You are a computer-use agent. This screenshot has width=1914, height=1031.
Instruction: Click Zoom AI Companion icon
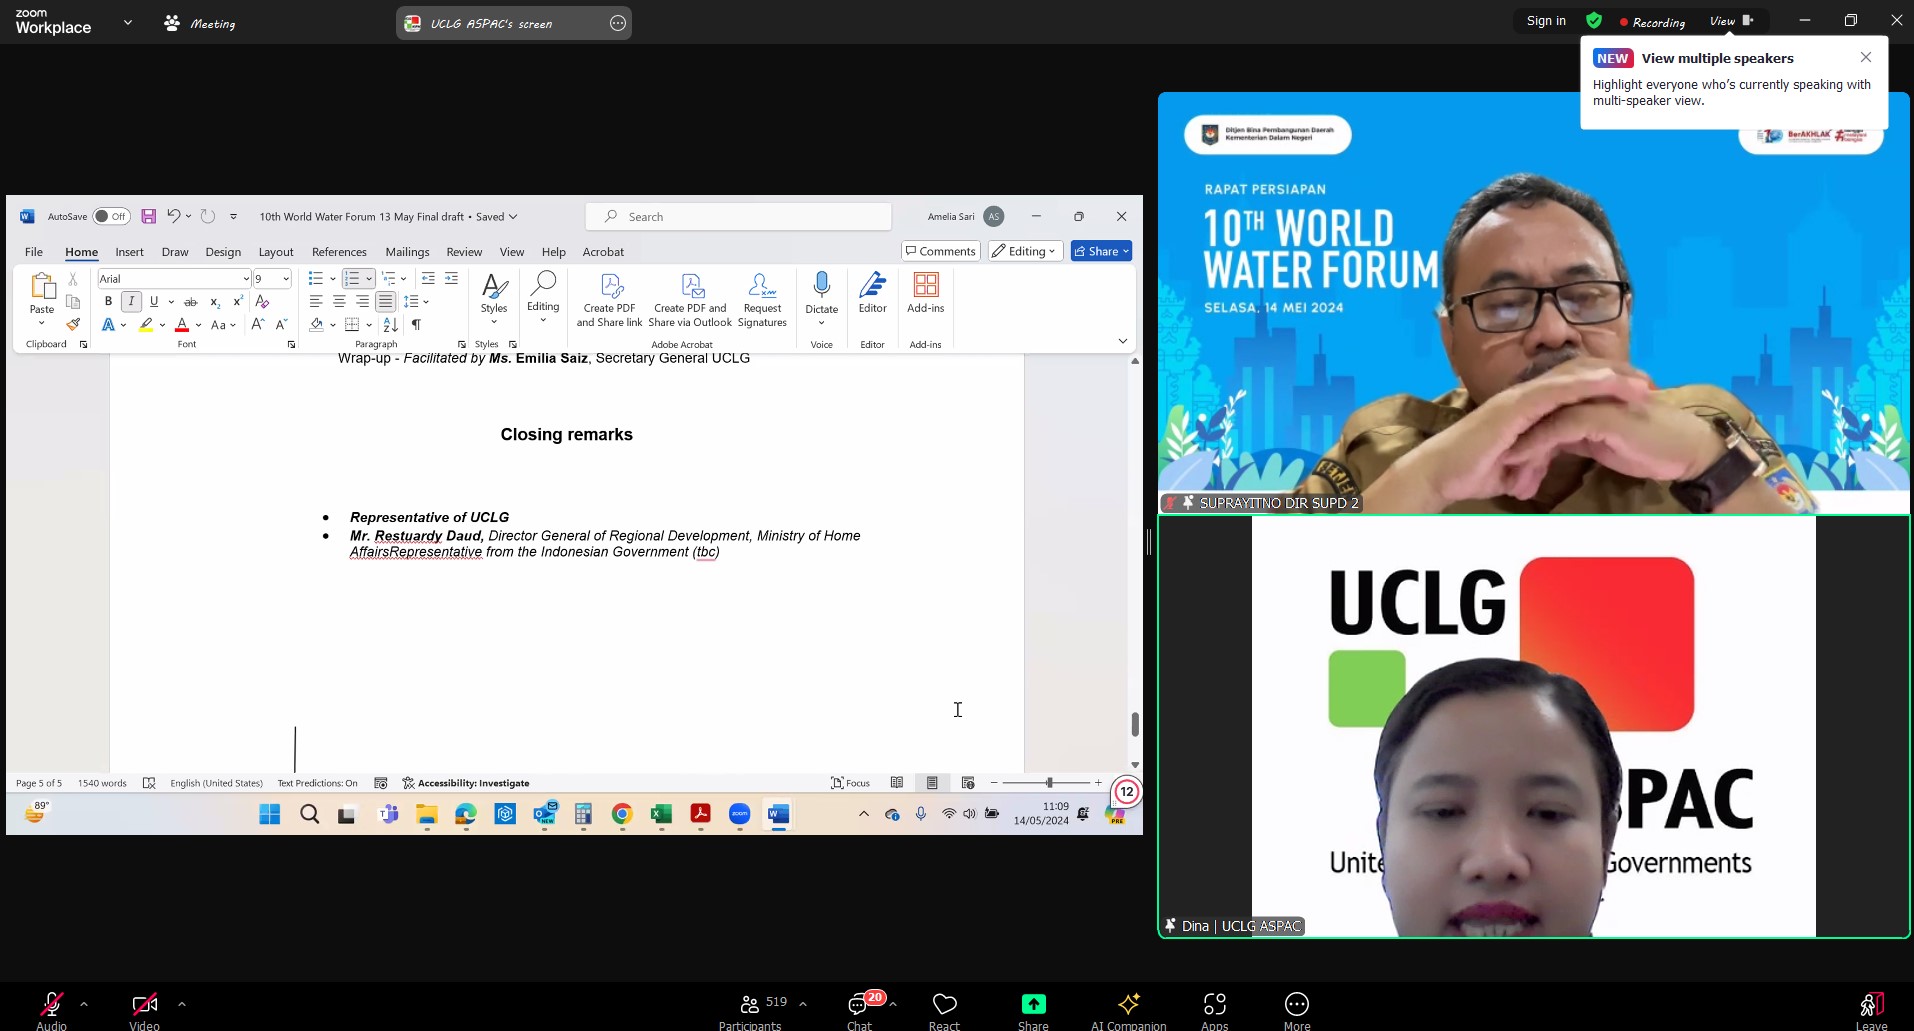point(1129,1011)
